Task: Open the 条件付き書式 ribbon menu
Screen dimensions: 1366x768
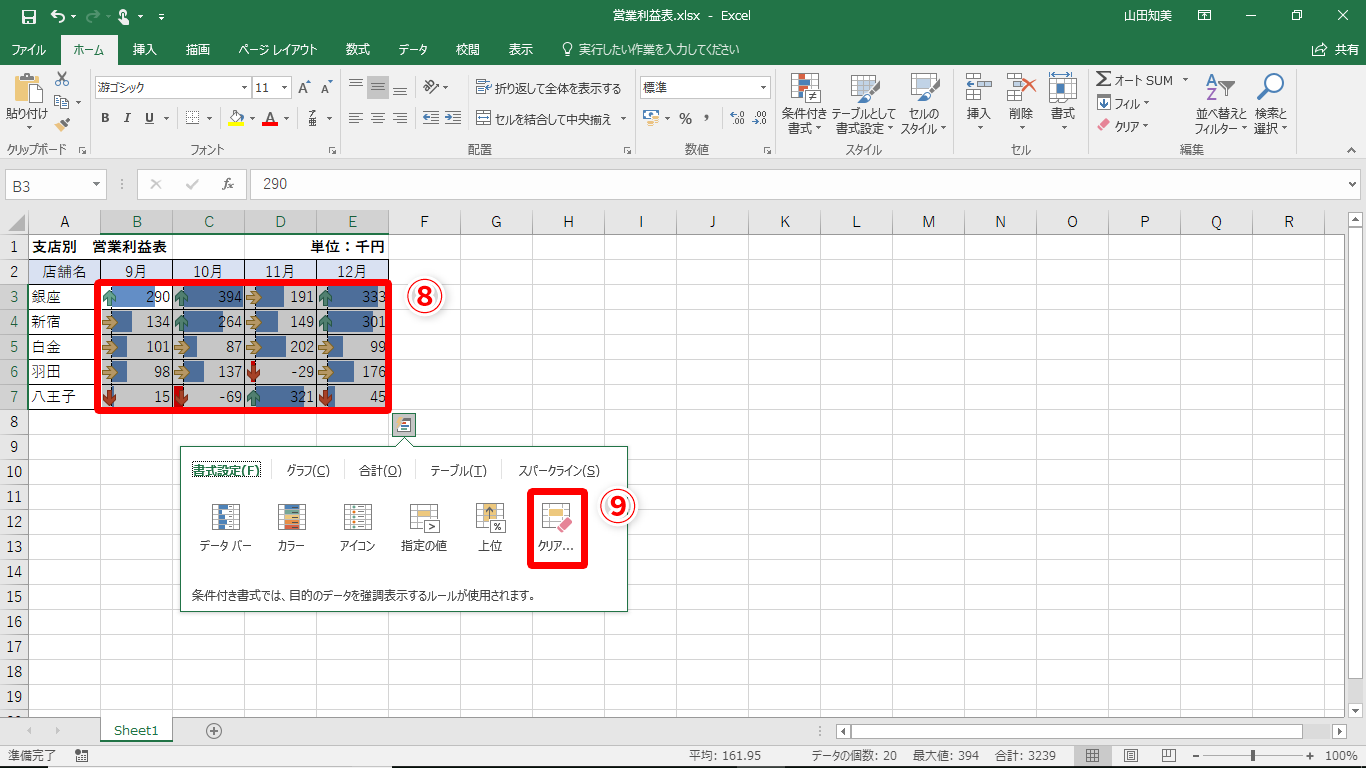Action: tap(804, 104)
